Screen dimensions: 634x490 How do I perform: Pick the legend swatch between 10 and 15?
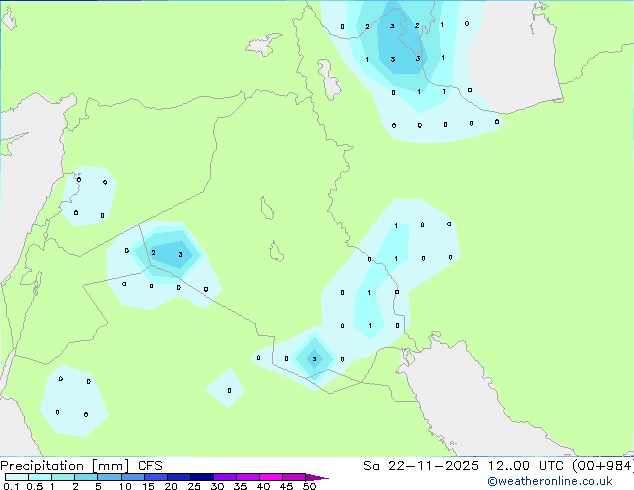[133, 477]
